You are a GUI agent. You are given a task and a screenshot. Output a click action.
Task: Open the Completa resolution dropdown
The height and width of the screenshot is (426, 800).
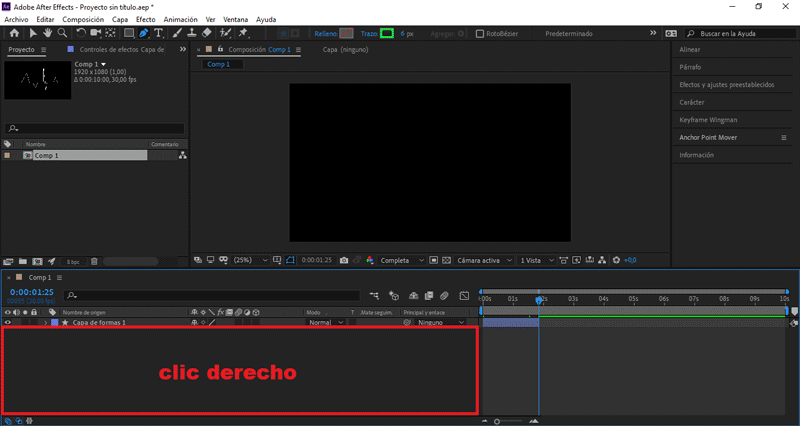pos(402,260)
